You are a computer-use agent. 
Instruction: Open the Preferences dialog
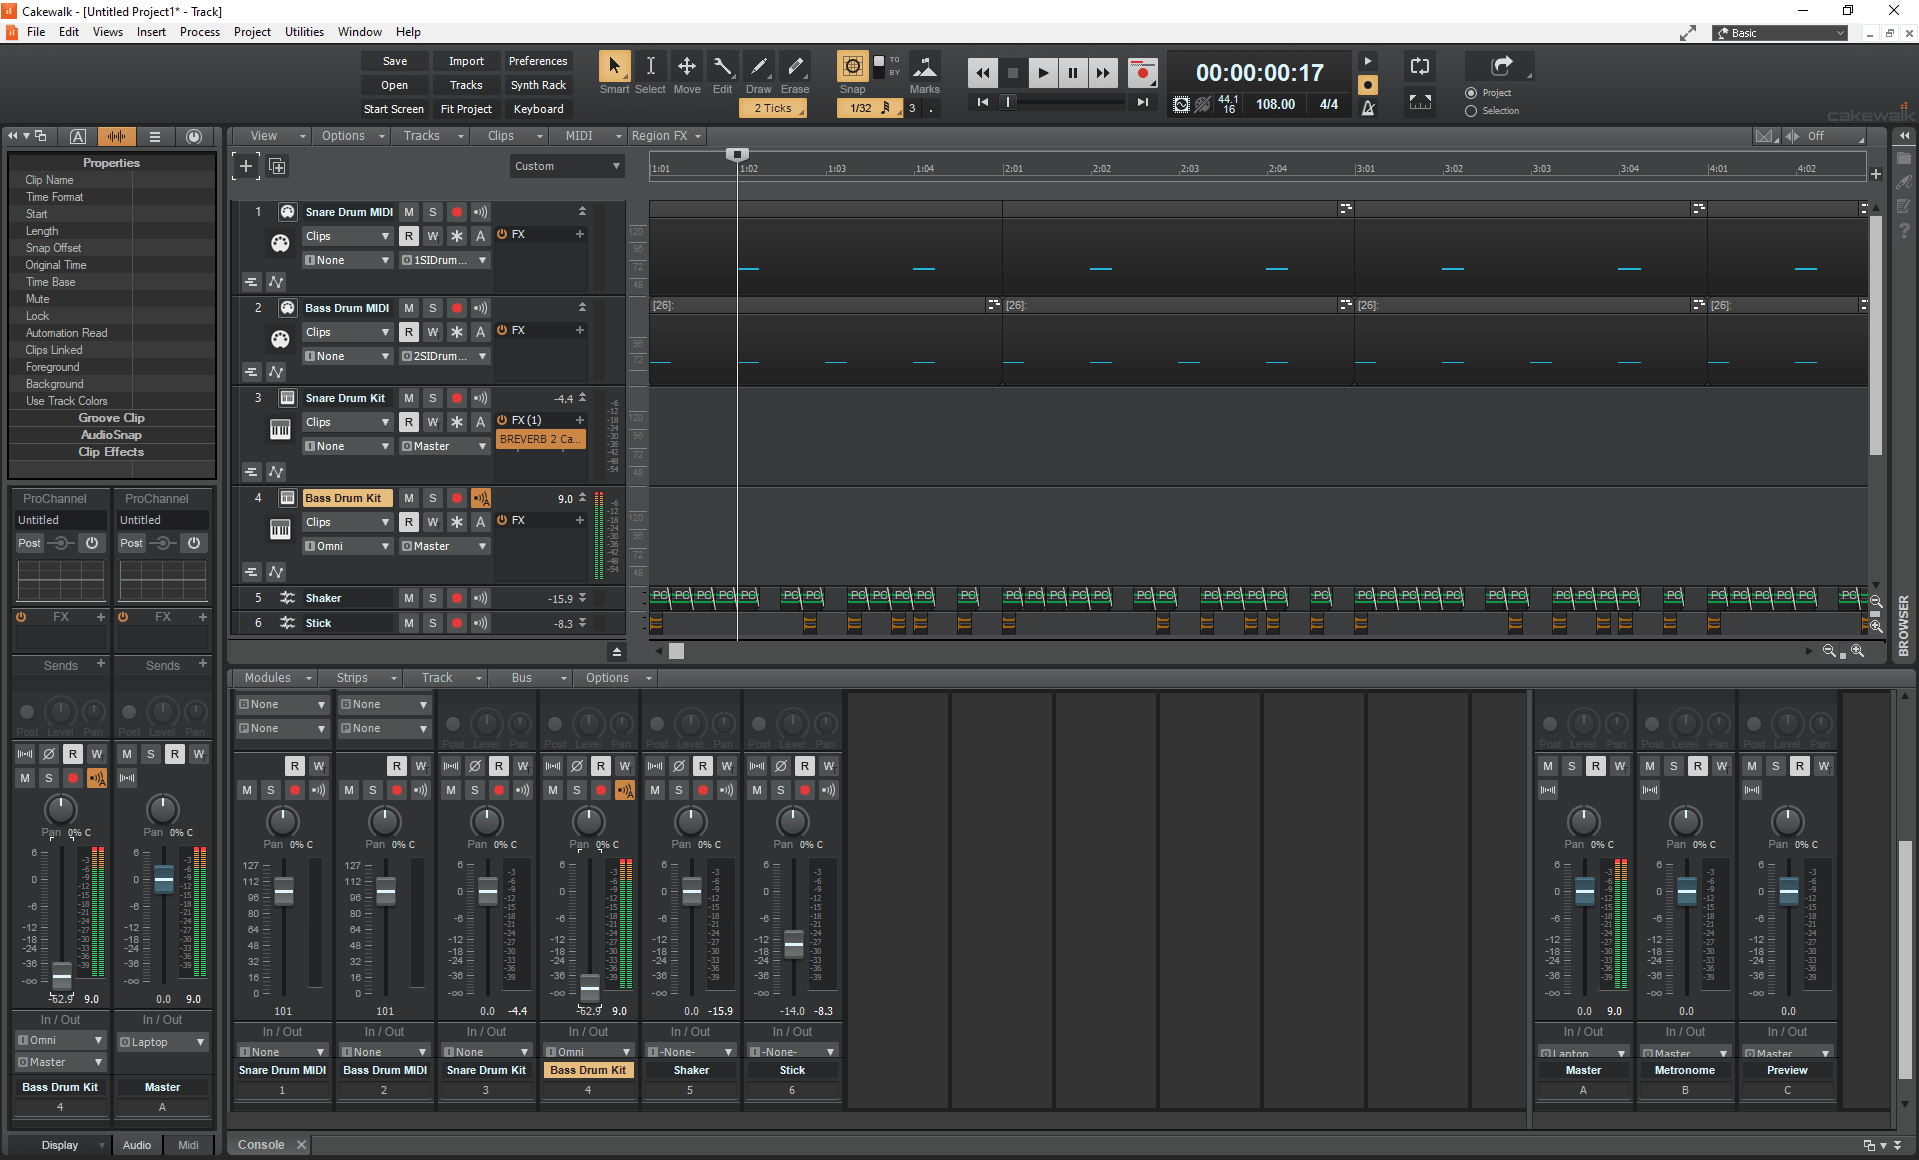point(538,61)
